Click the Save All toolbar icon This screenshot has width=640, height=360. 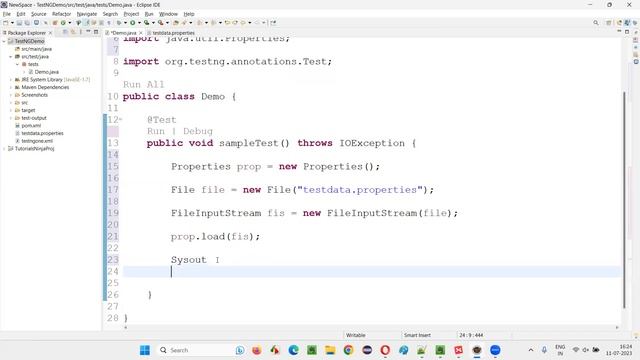(x=27, y=23)
